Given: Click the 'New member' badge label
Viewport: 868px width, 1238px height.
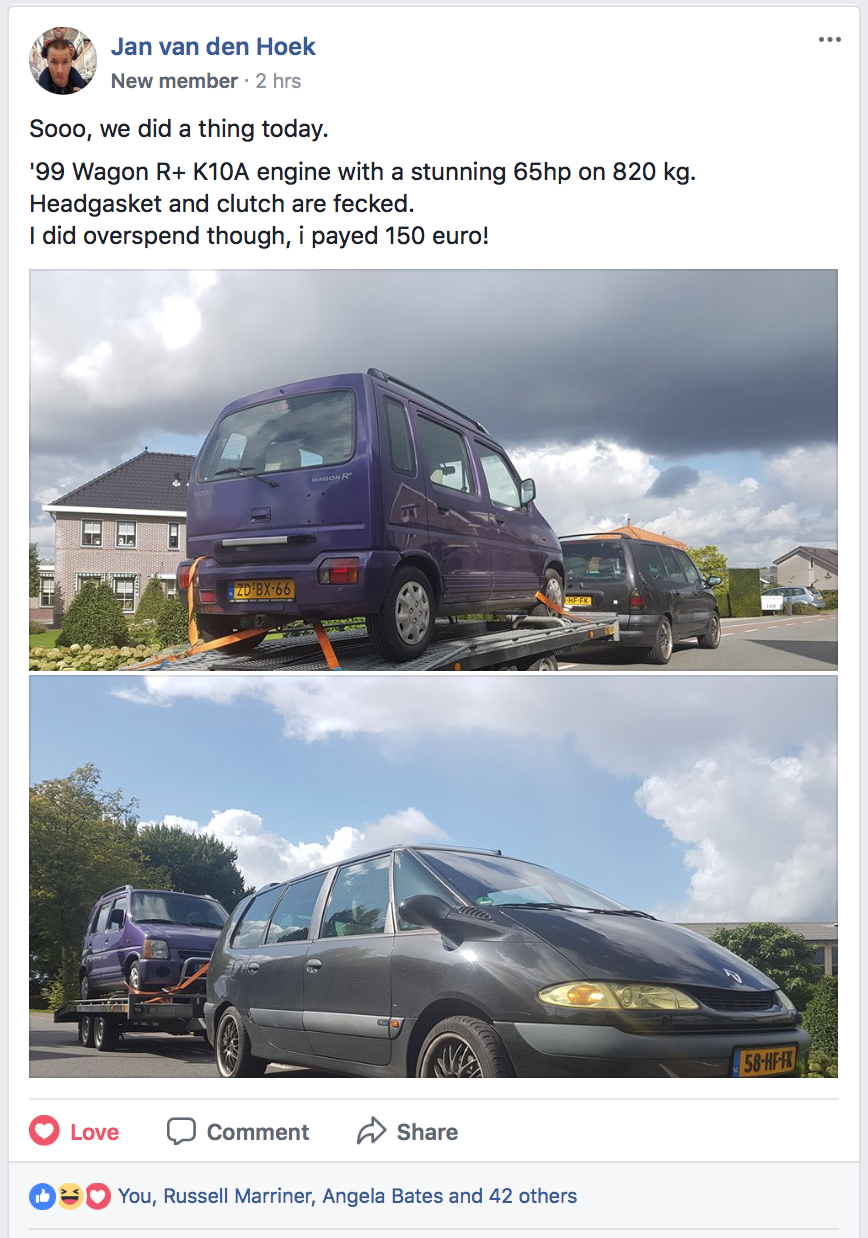Looking at the screenshot, I should 174,81.
